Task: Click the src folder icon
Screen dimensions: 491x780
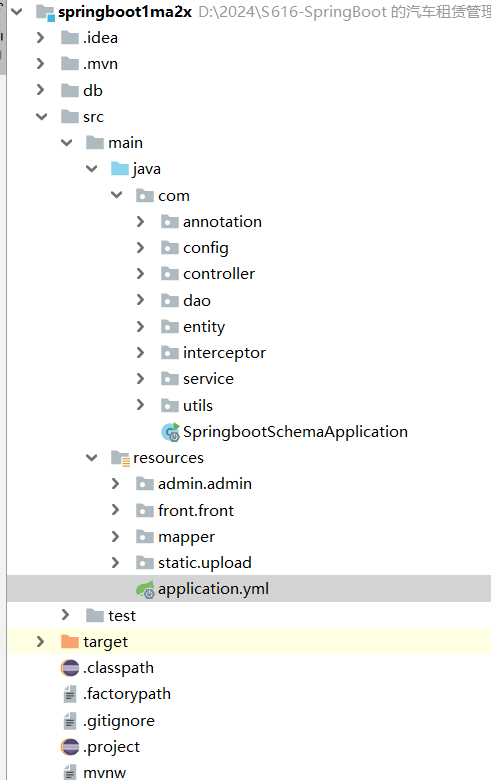Action: (70, 116)
